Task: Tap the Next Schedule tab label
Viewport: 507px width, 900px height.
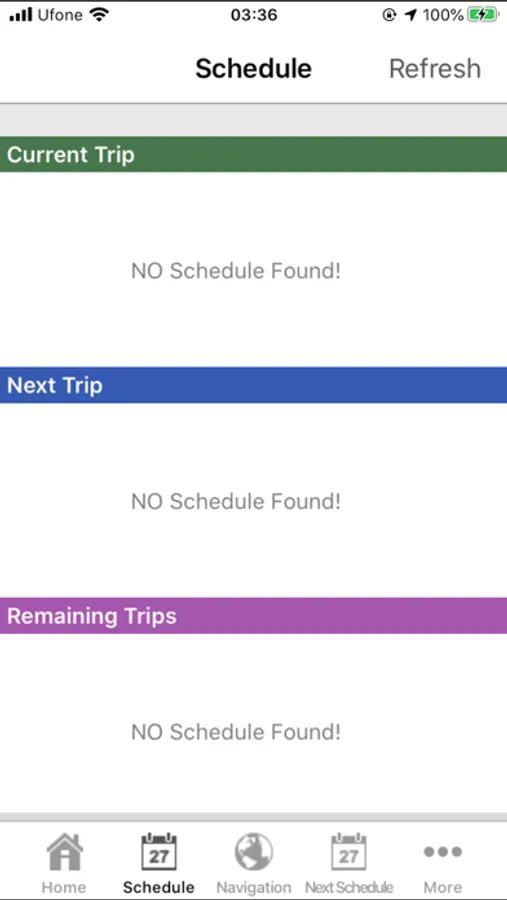Action: [349, 887]
